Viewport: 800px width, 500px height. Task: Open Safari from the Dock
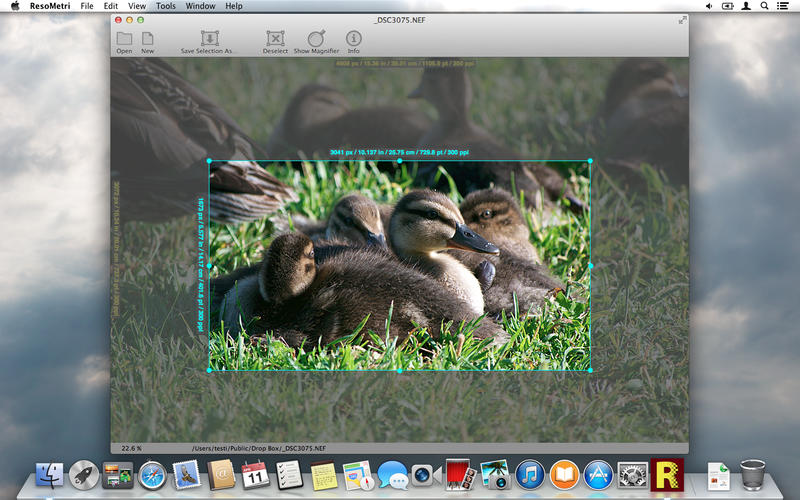click(x=152, y=475)
